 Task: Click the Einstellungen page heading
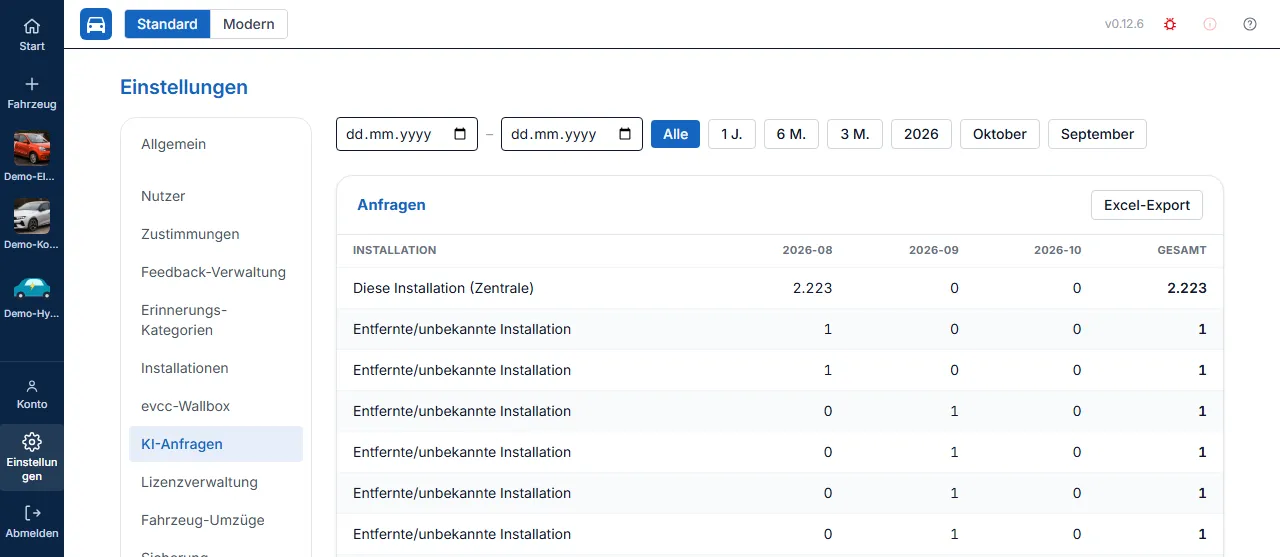[184, 87]
